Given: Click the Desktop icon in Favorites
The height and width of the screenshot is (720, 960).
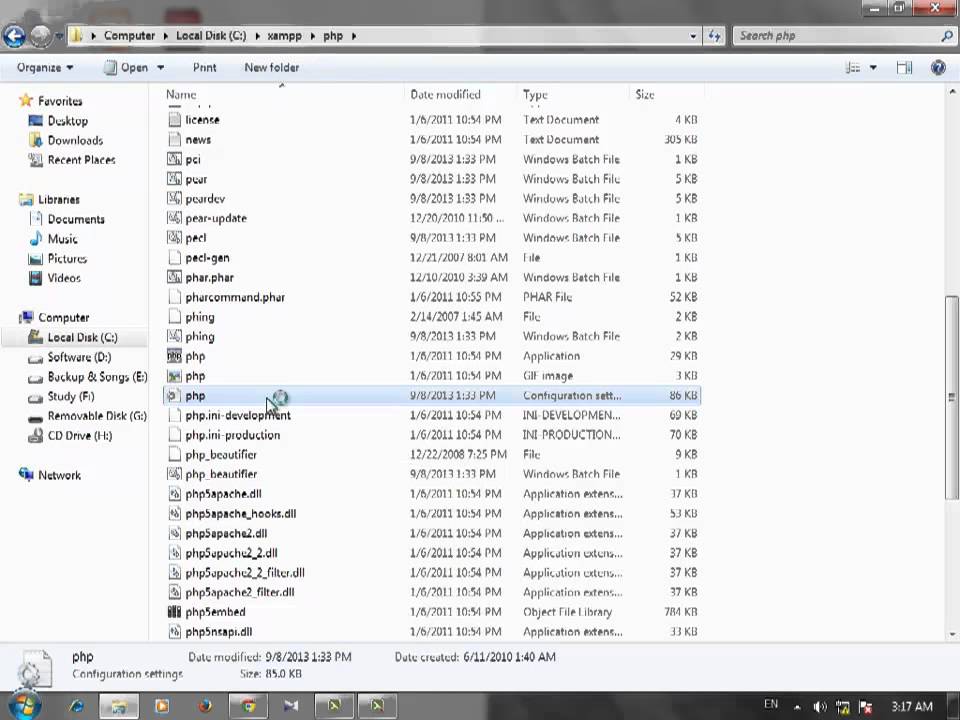Looking at the screenshot, I should [36, 121].
